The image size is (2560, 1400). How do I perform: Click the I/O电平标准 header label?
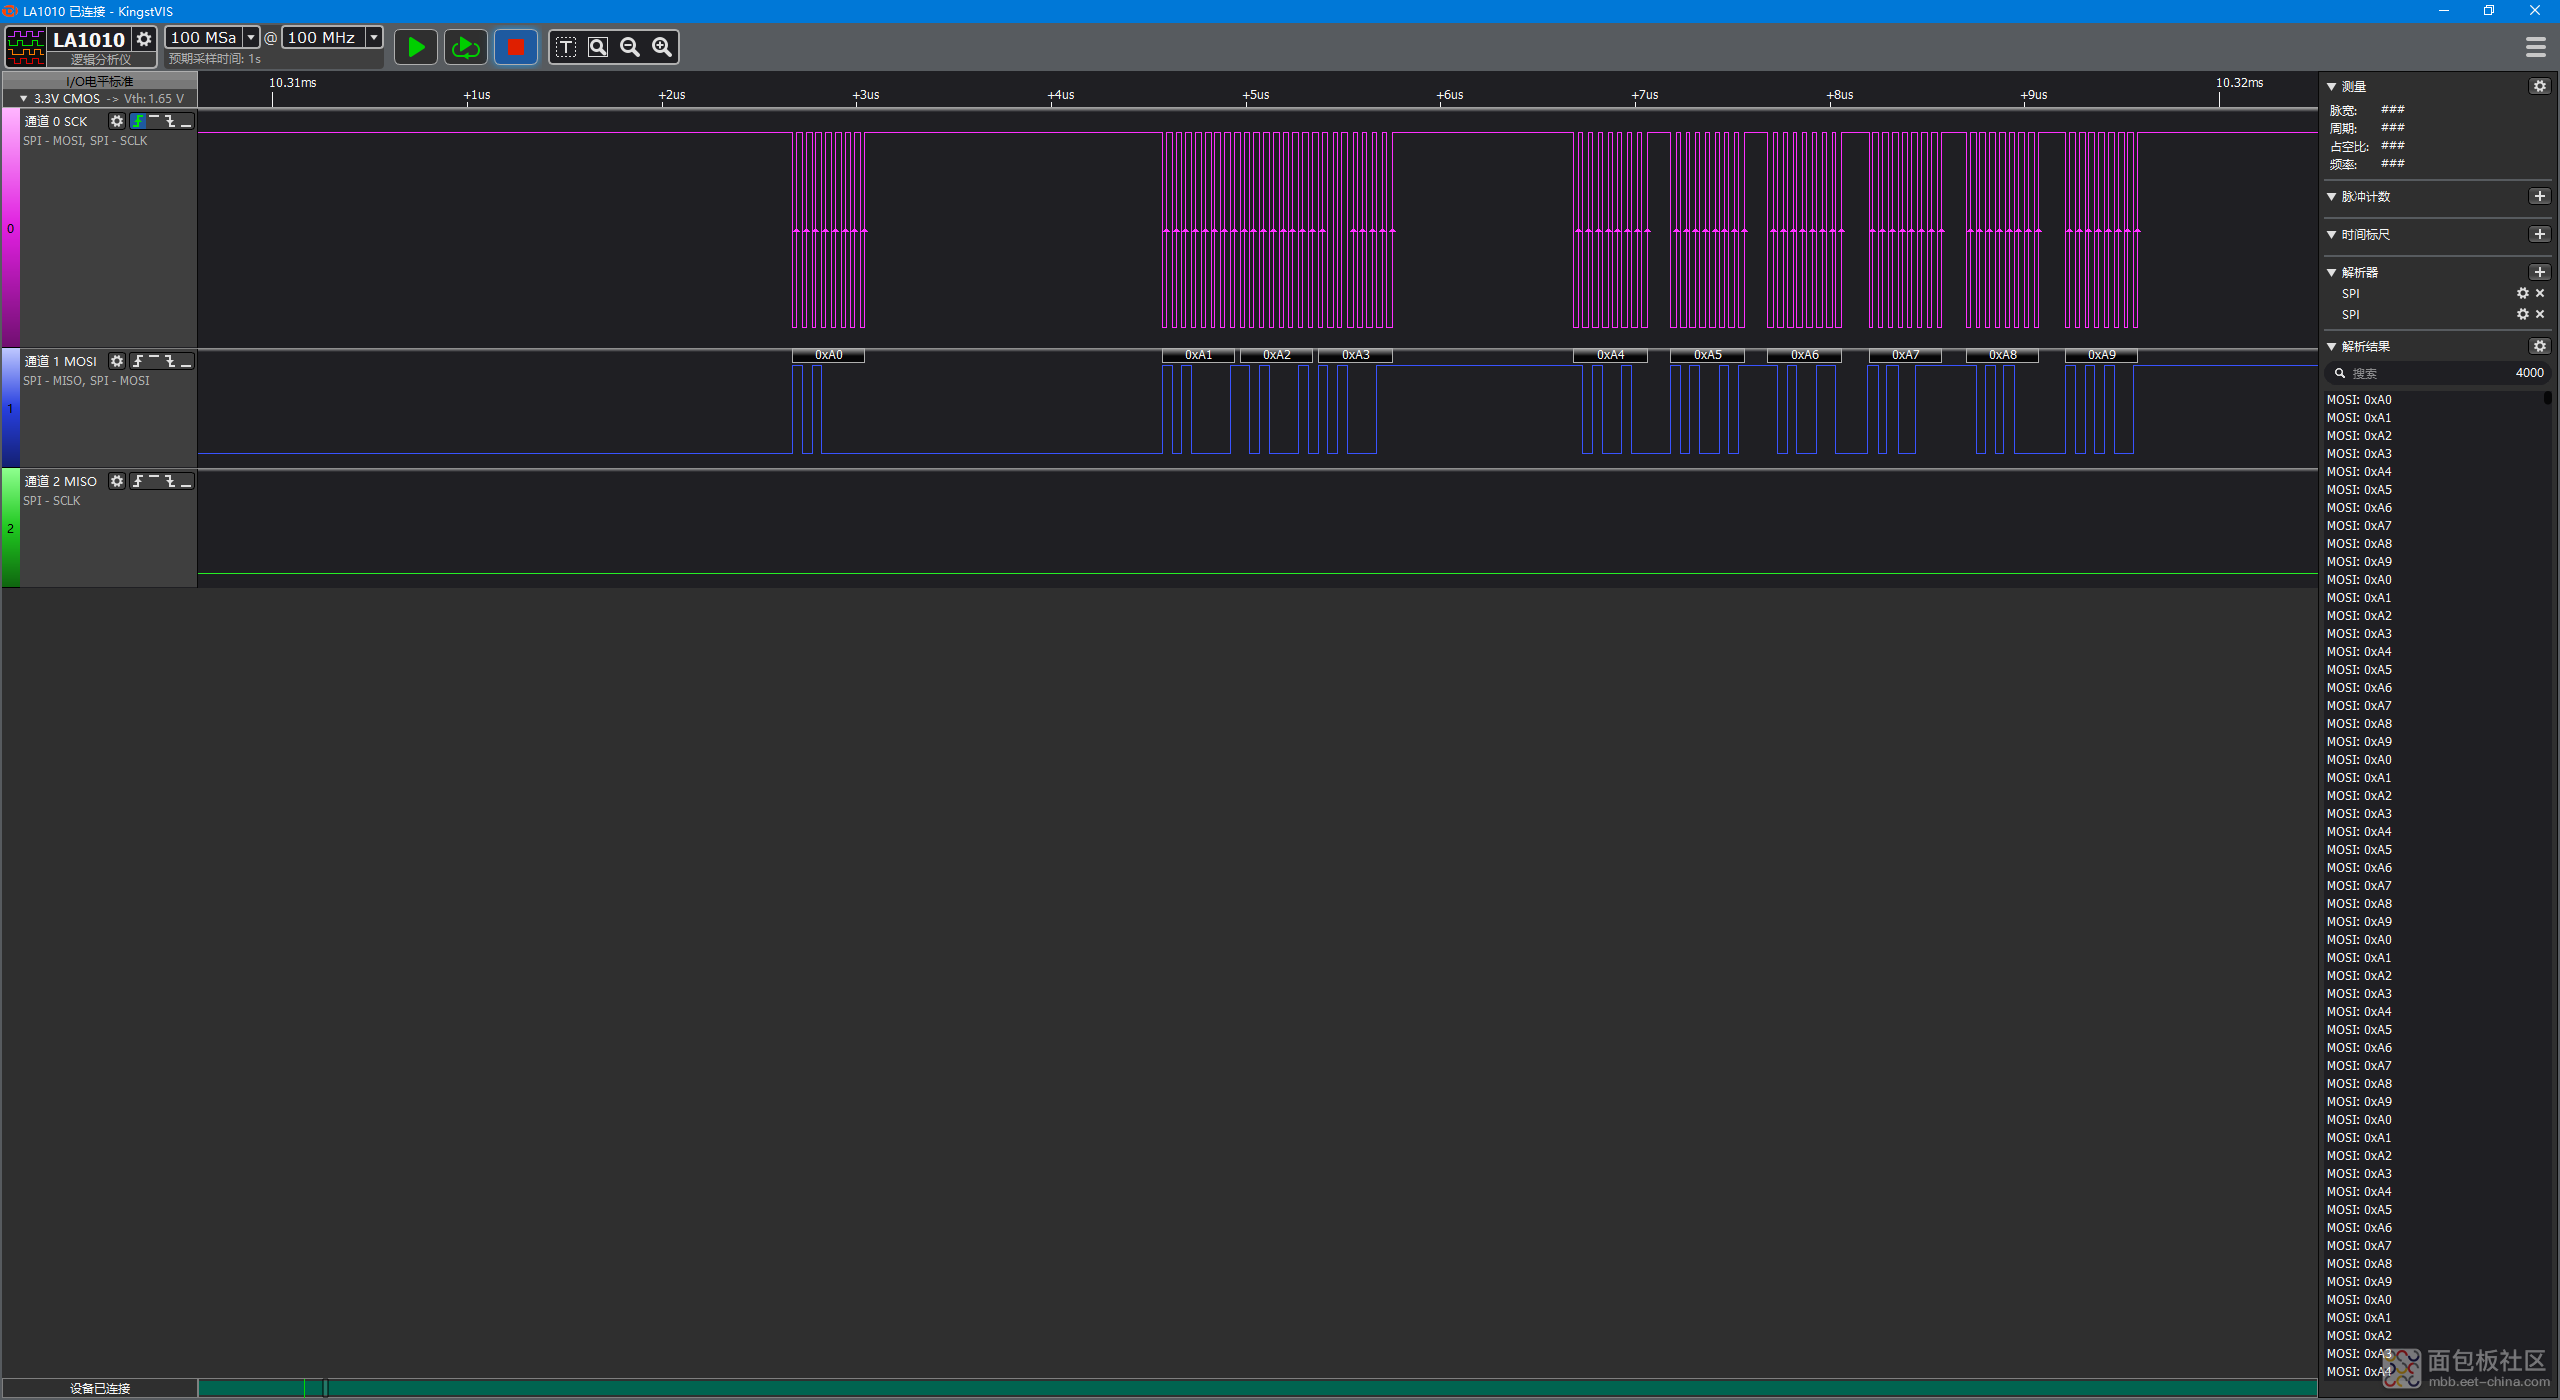point(100,81)
